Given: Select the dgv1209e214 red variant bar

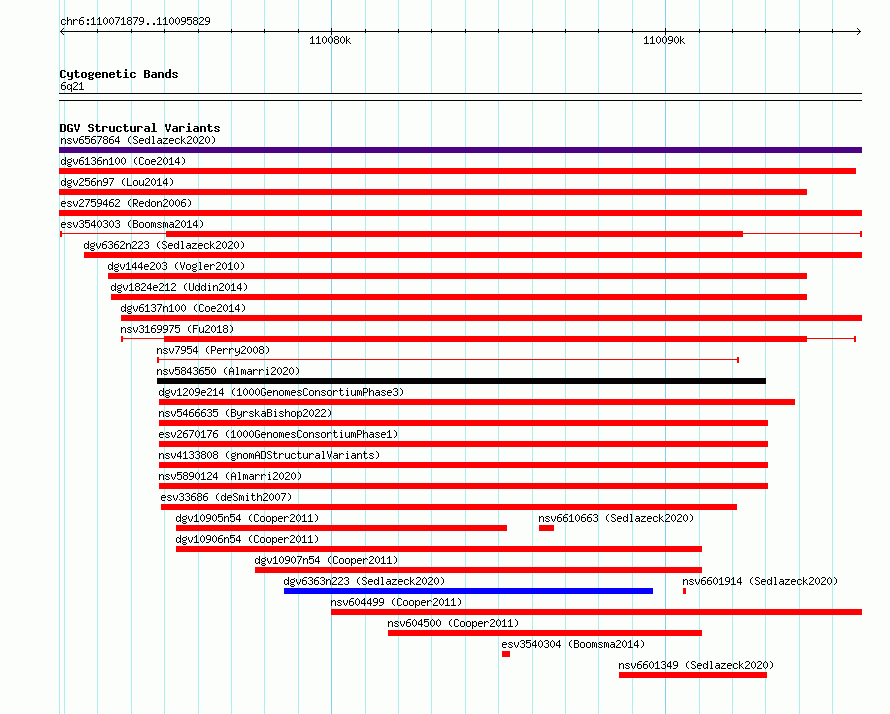Looking at the screenshot, I should coord(477,402).
